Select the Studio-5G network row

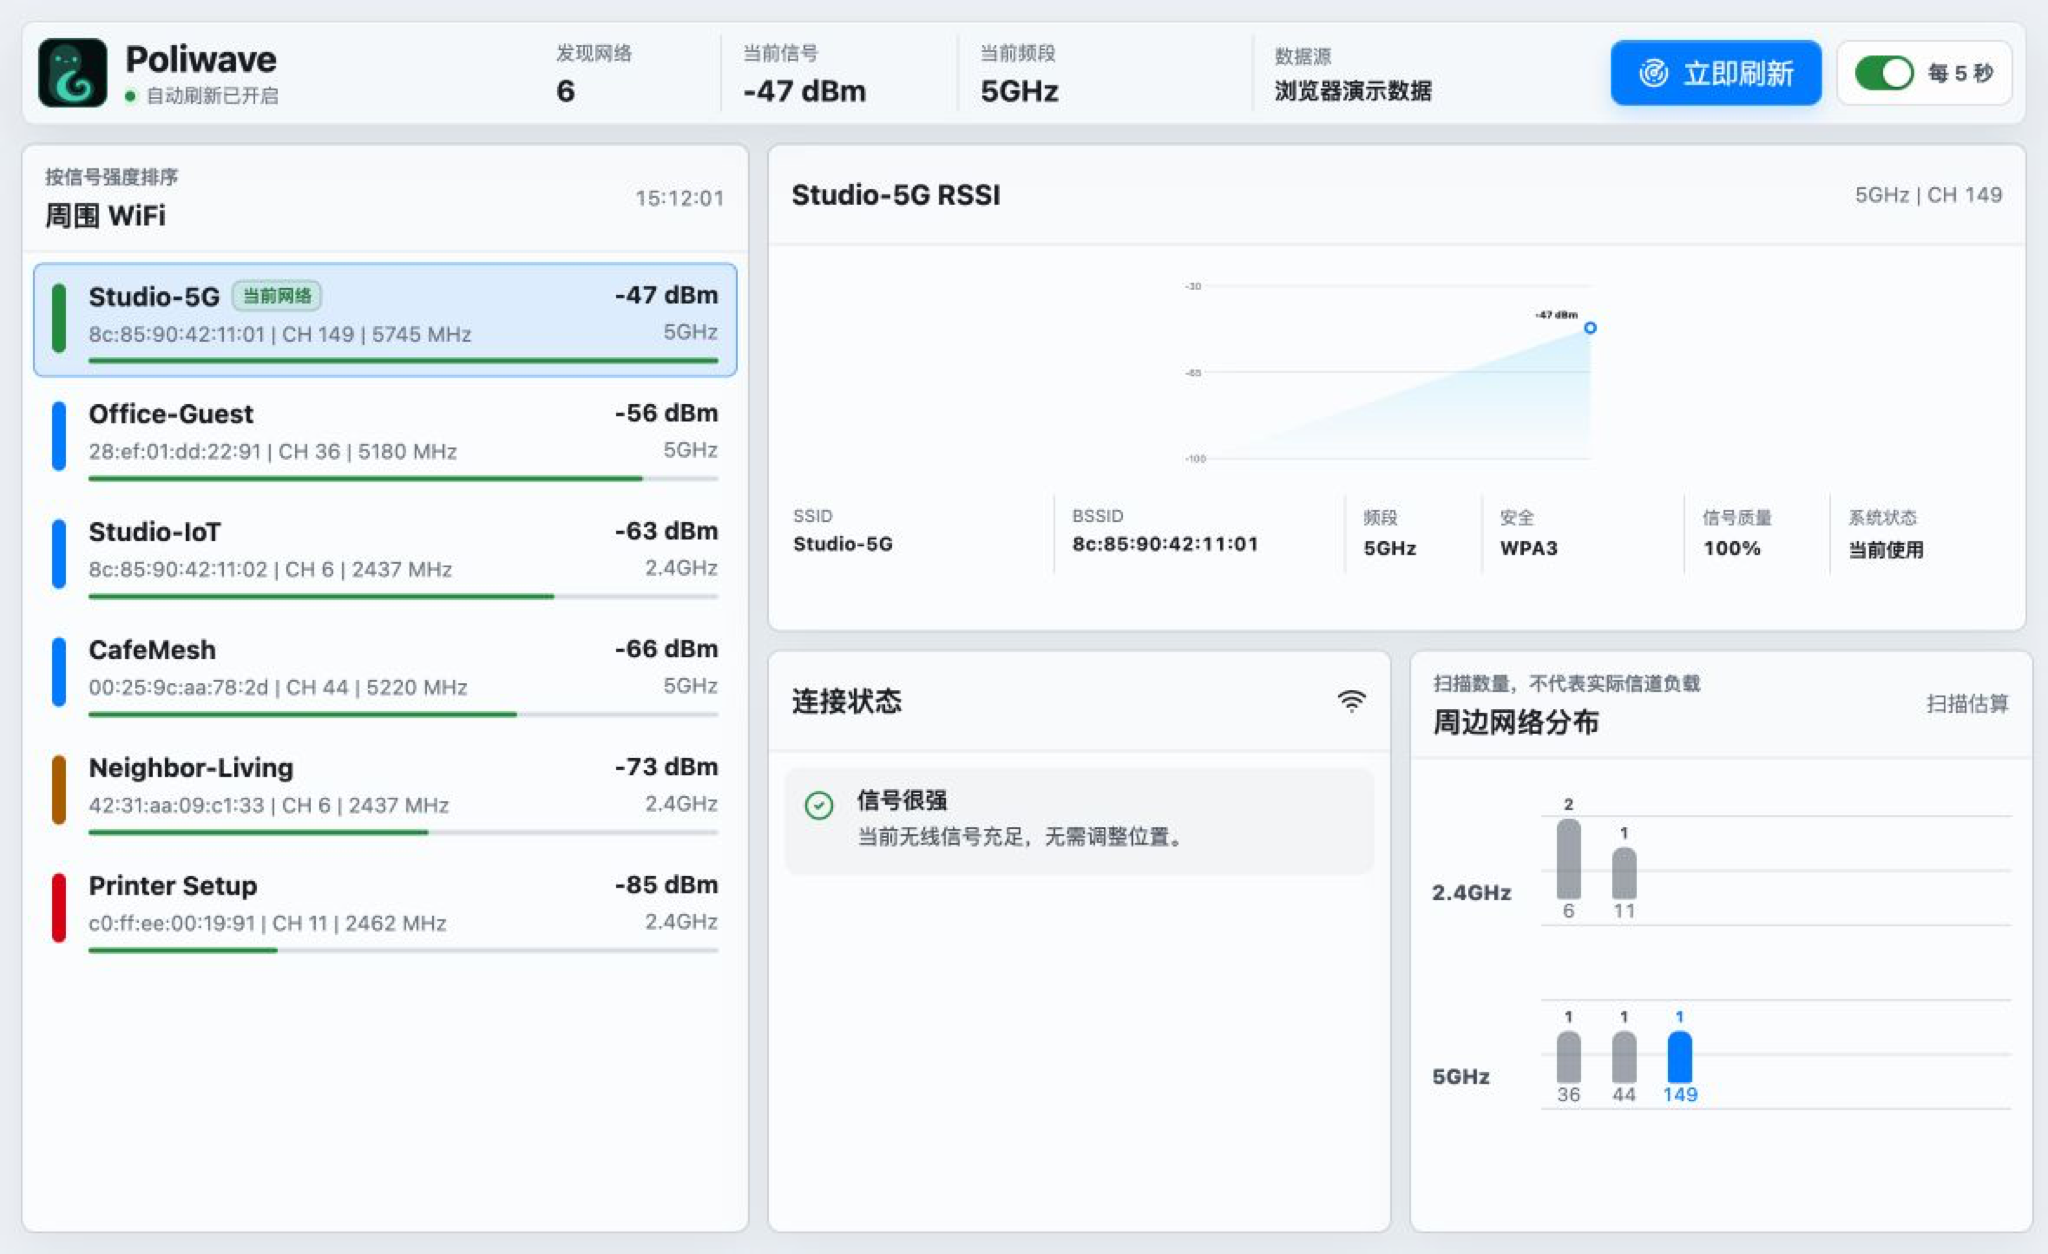385,320
